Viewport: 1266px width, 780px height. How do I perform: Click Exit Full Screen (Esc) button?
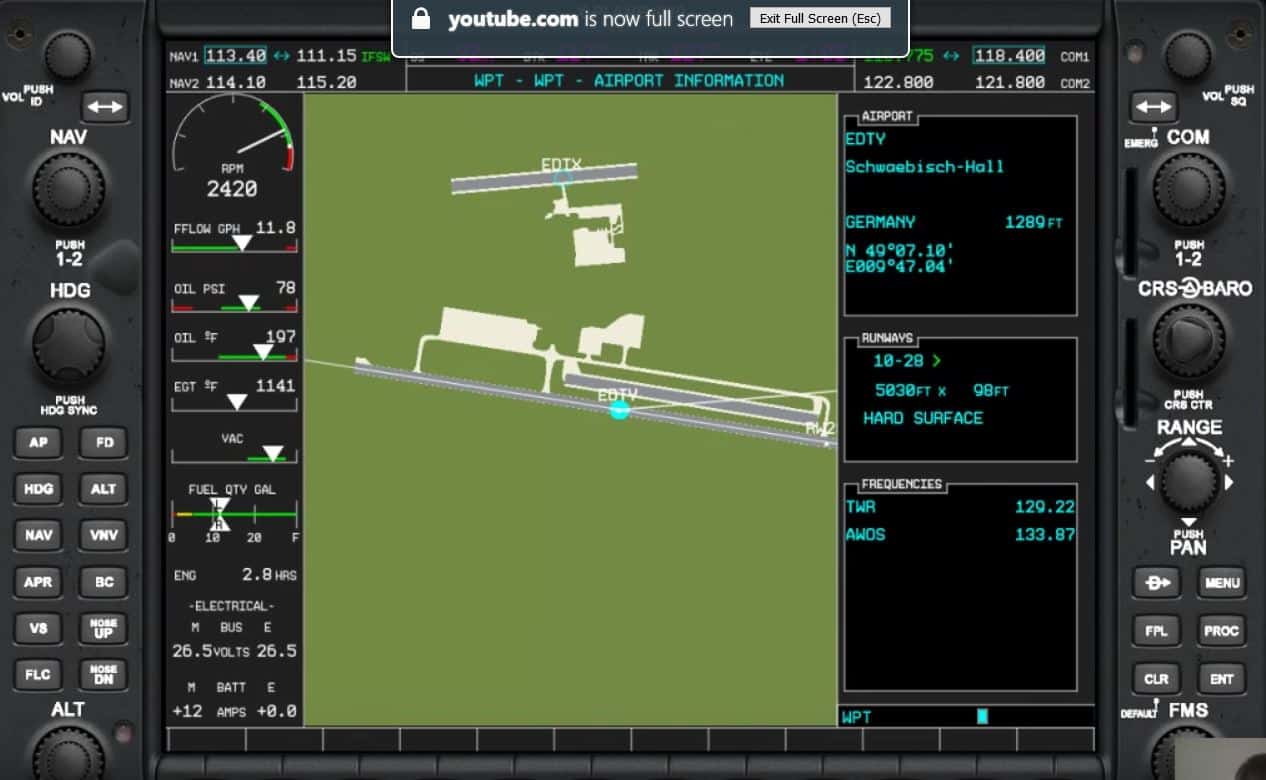(x=819, y=19)
